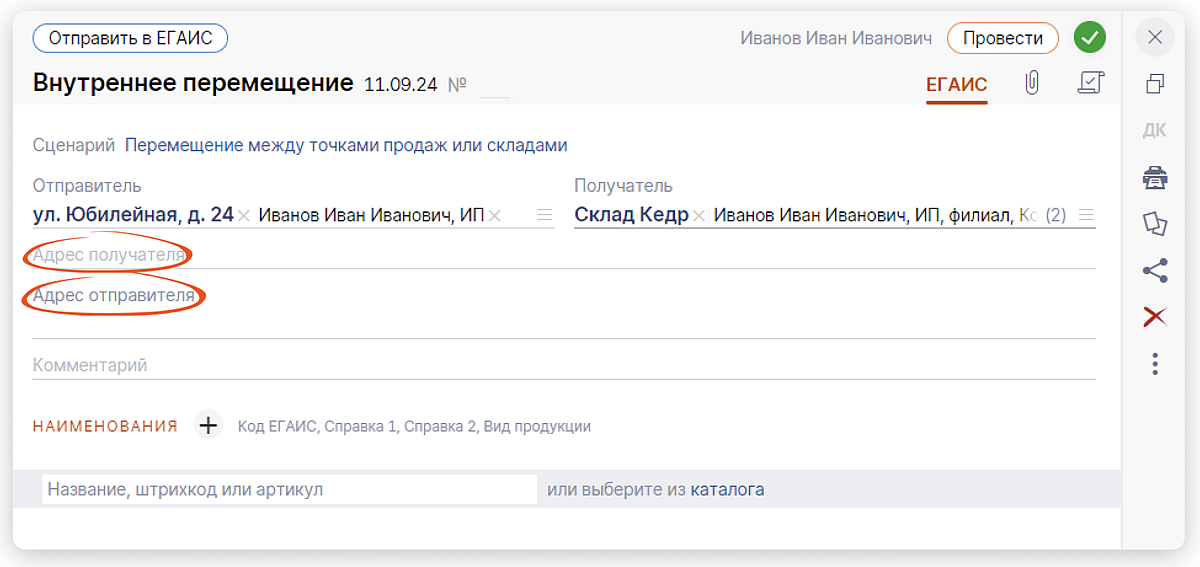Viewport: 1200px width, 567px height.
Task: Click the copy document icon
Action: point(1155,85)
